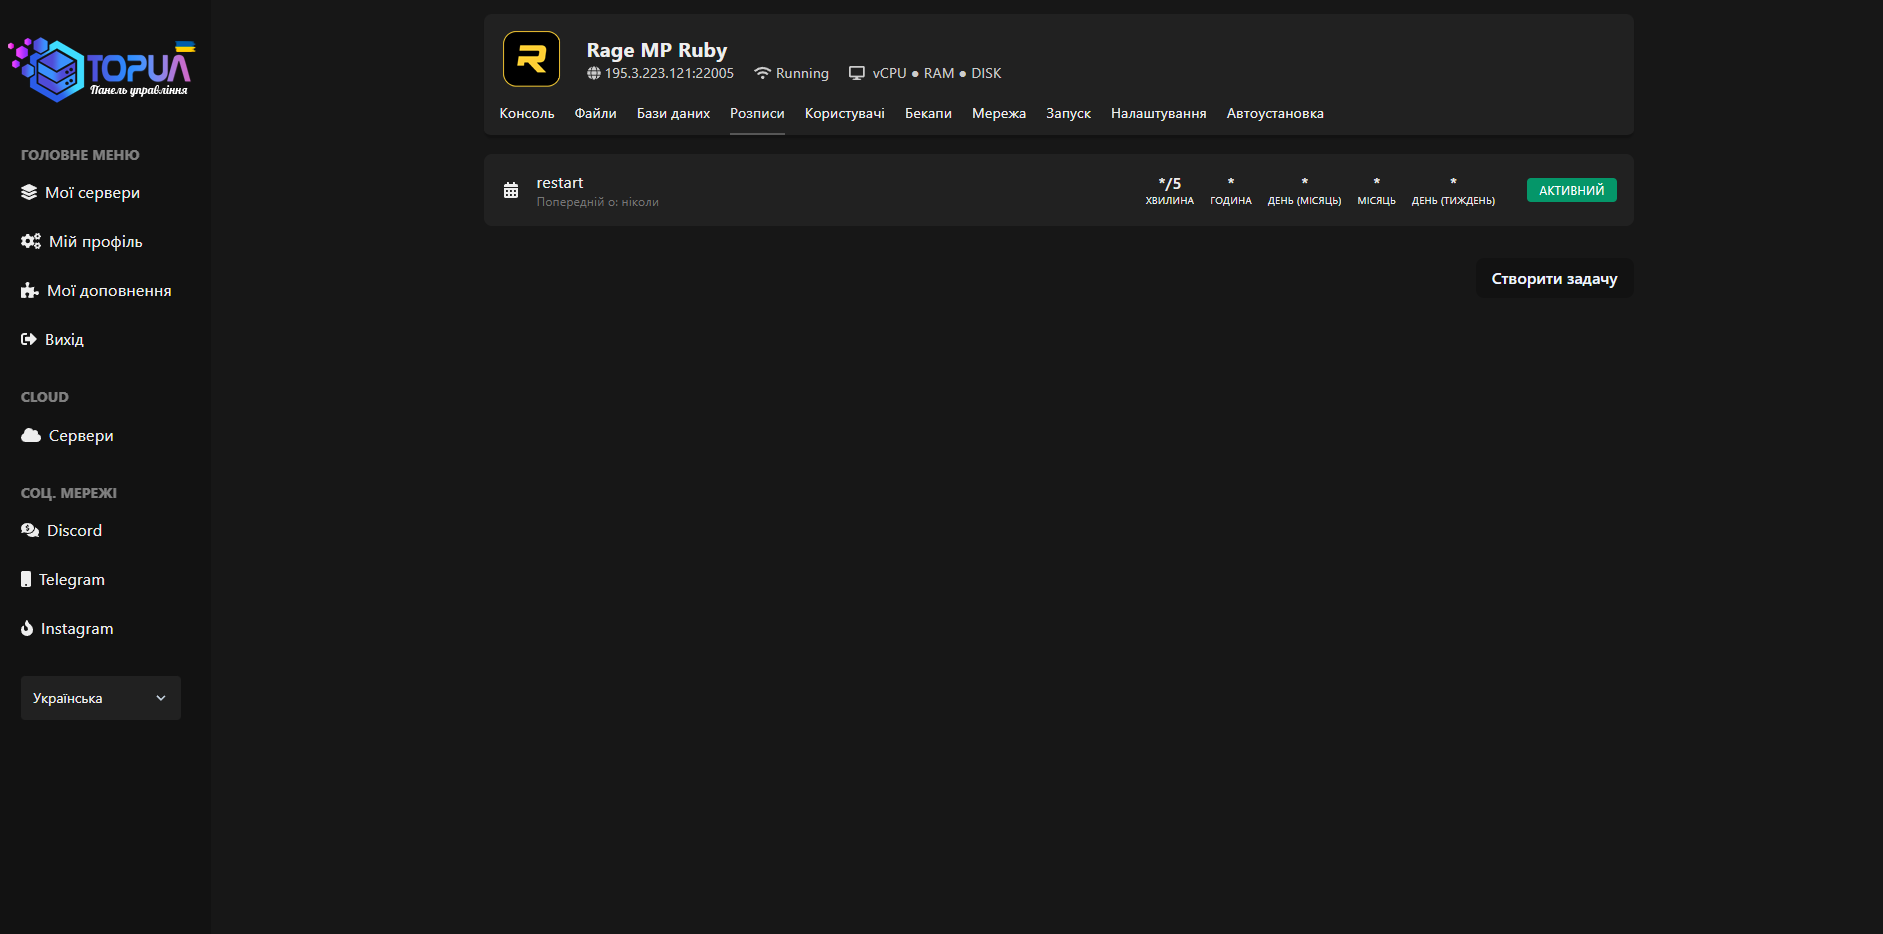The width and height of the screenshot is (1883, 934).
Task: Click the gears icon for Мій профіль
Action: (31, 242)
